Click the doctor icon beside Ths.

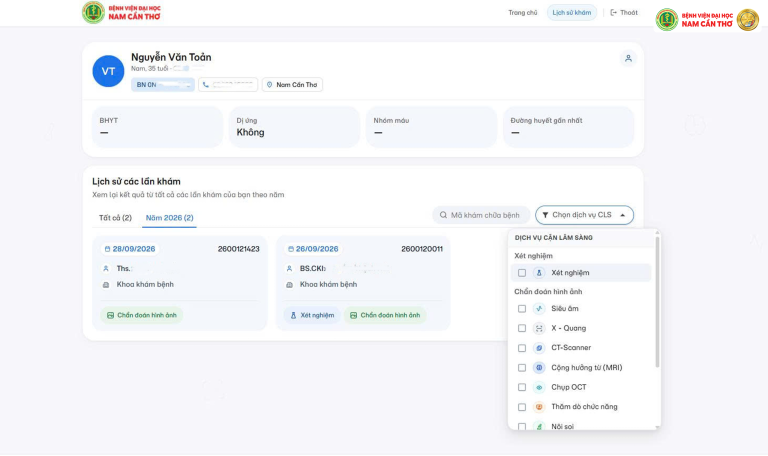(106, 268)
